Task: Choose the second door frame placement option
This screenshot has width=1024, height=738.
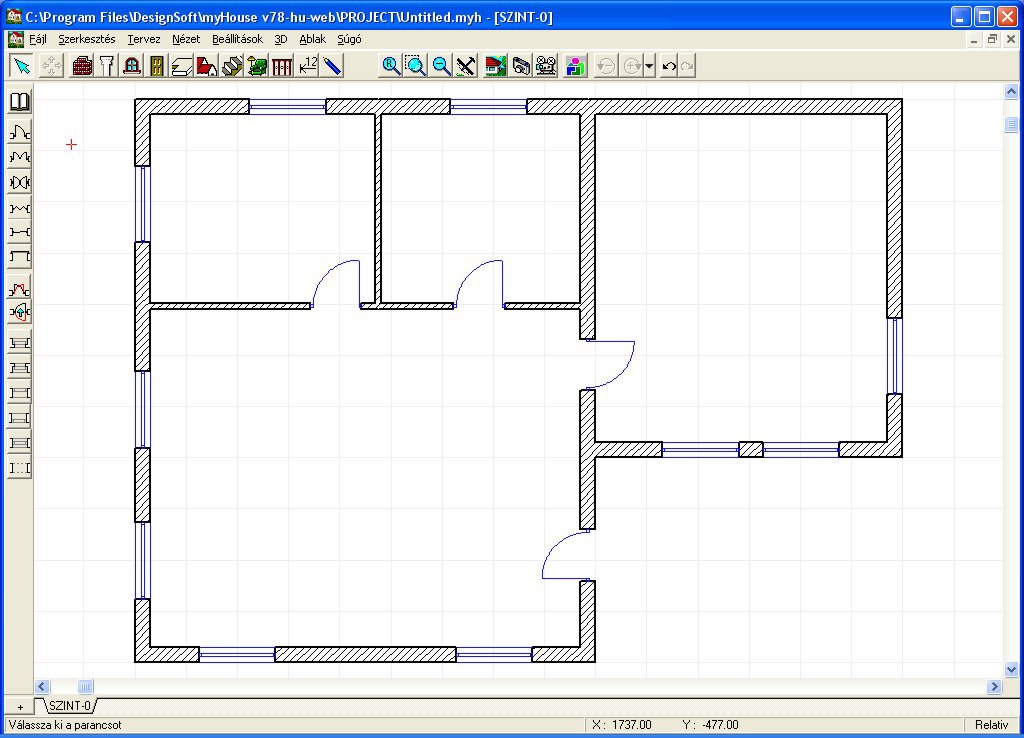Action: (20, 368)
